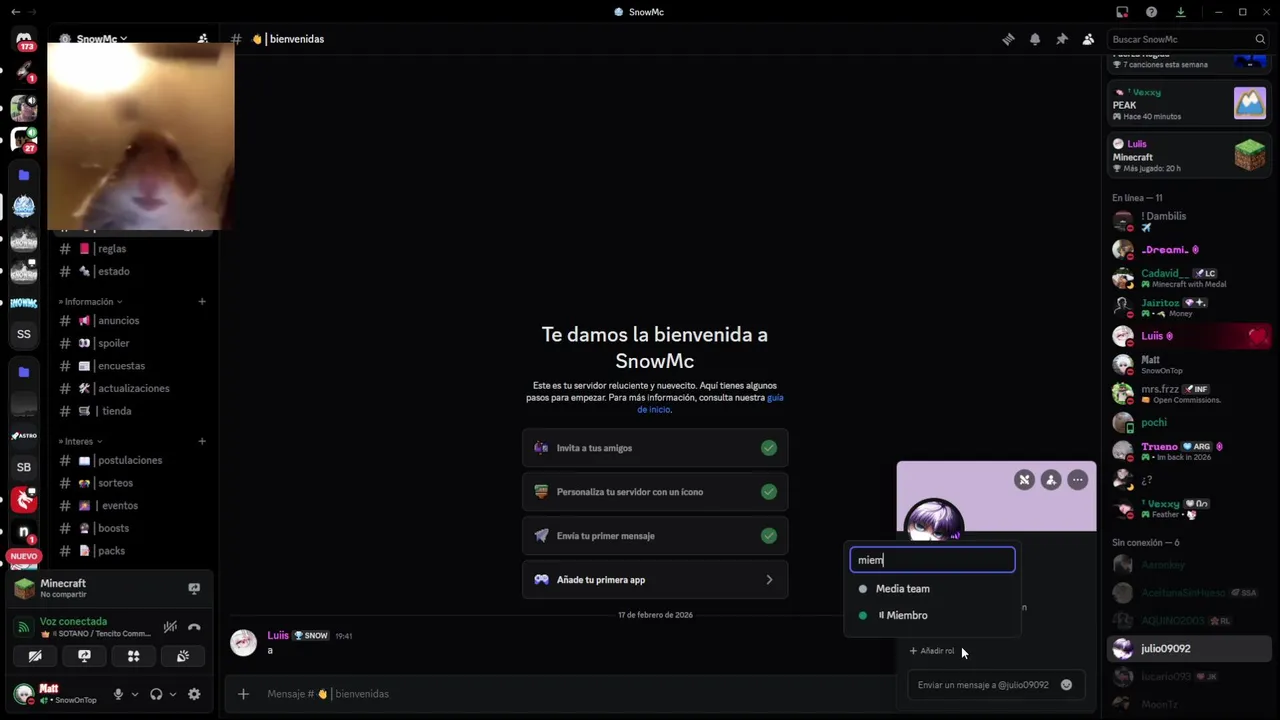Go to the anuncios channel
The image size is (1280, 720).
[x=133, y=321]
